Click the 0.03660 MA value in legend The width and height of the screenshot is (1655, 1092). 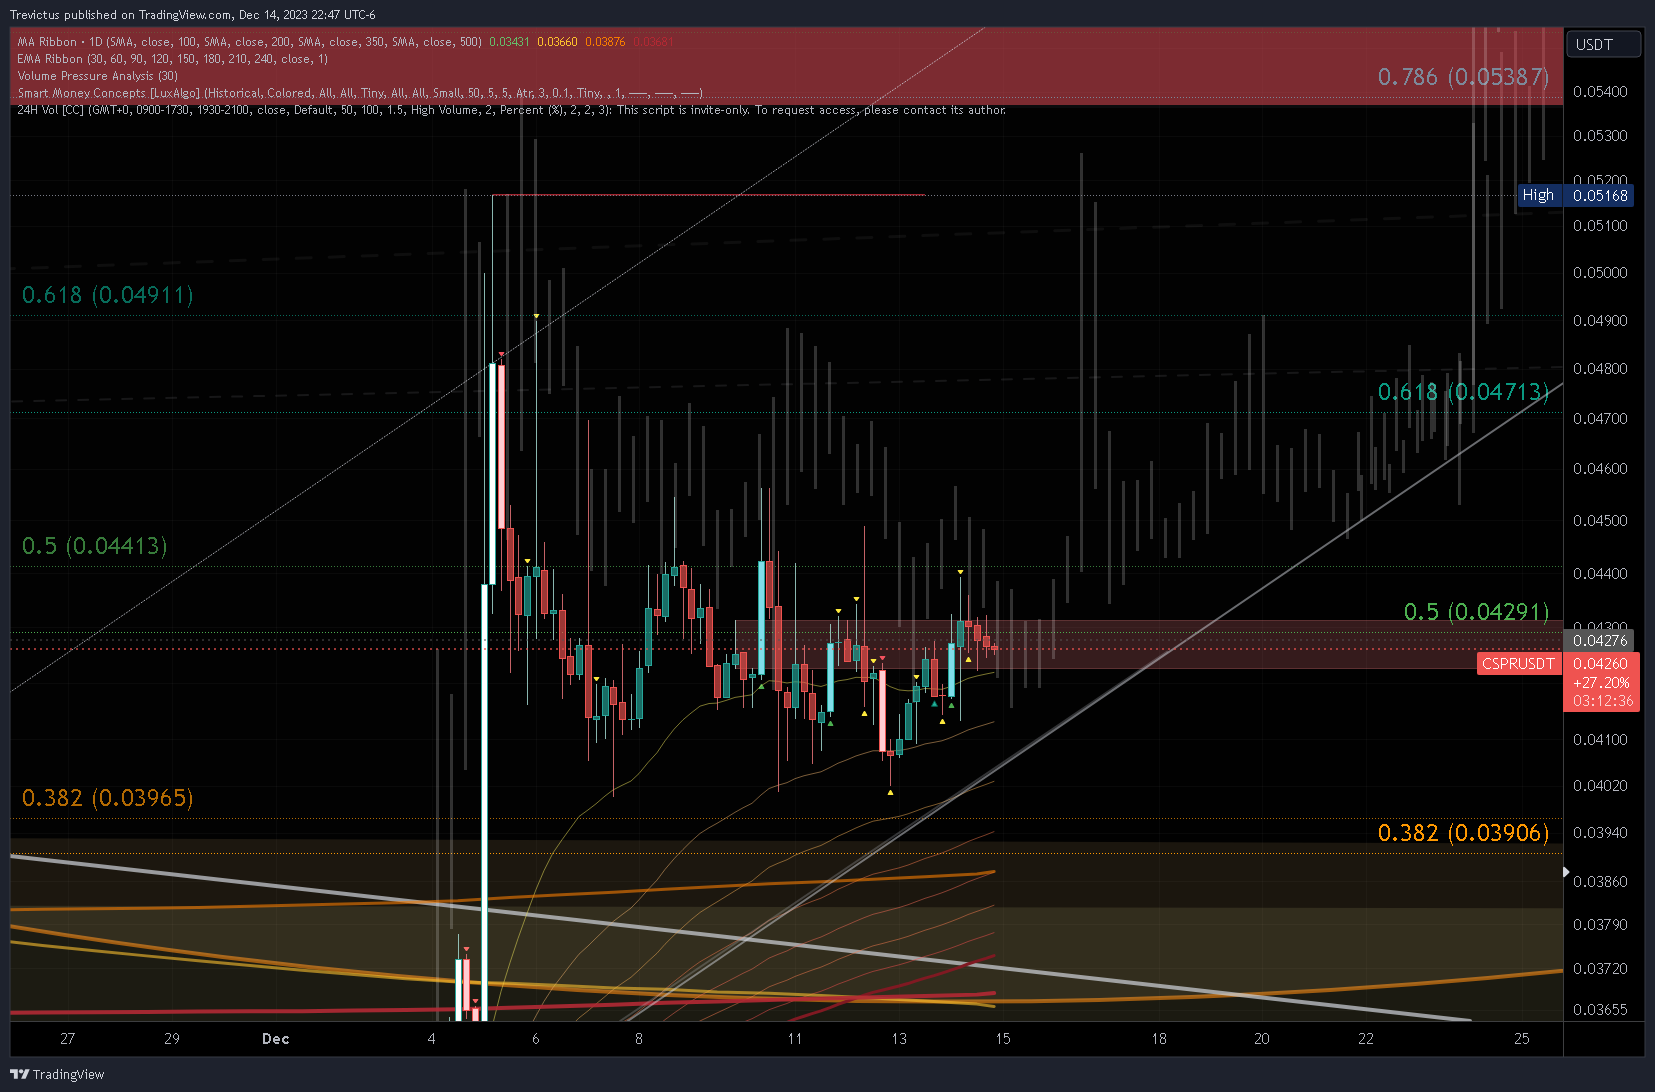coord(557,42)
